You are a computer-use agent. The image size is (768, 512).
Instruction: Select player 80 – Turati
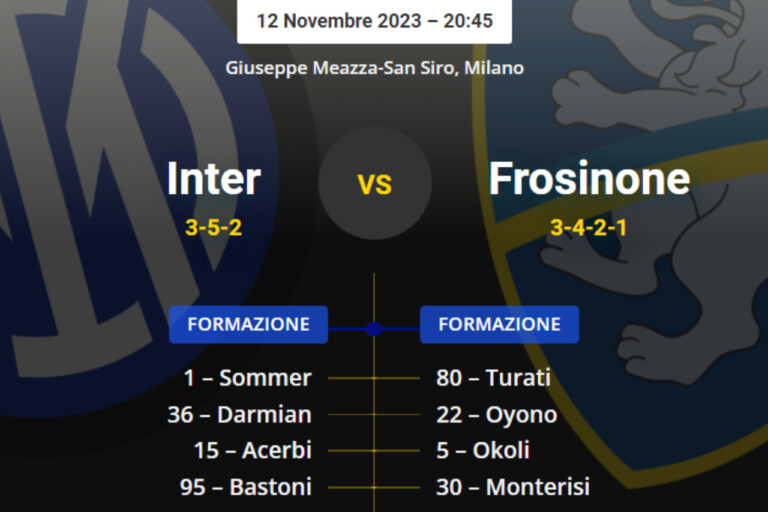click(493, 378)
